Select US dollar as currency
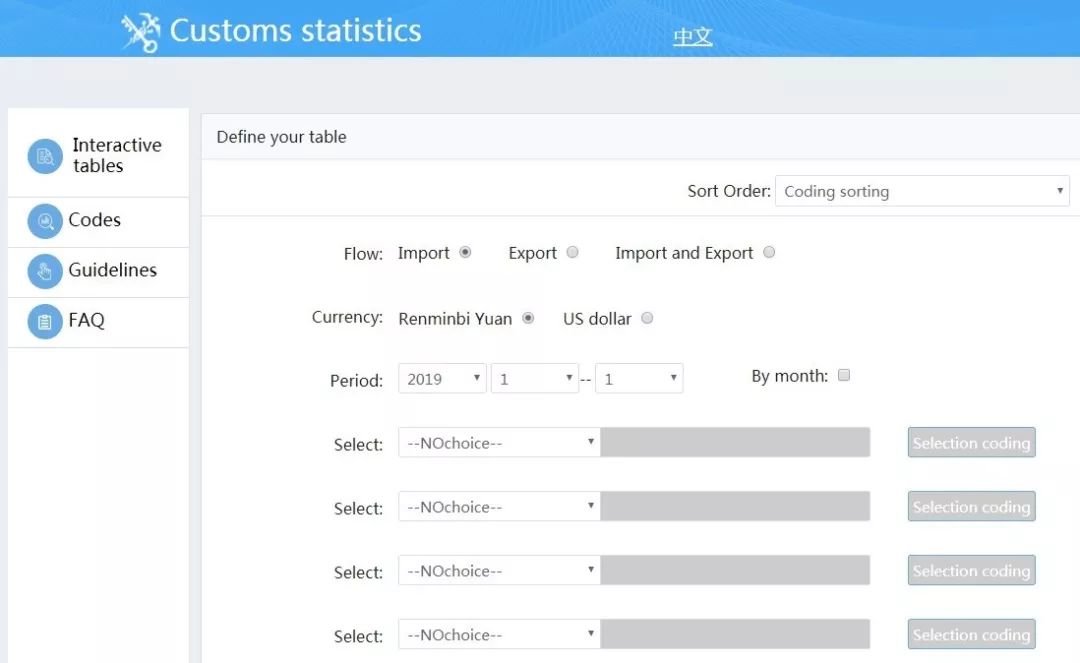This screenshot has width=1080, height=663. pyautogui.click(x=647, y=319)
